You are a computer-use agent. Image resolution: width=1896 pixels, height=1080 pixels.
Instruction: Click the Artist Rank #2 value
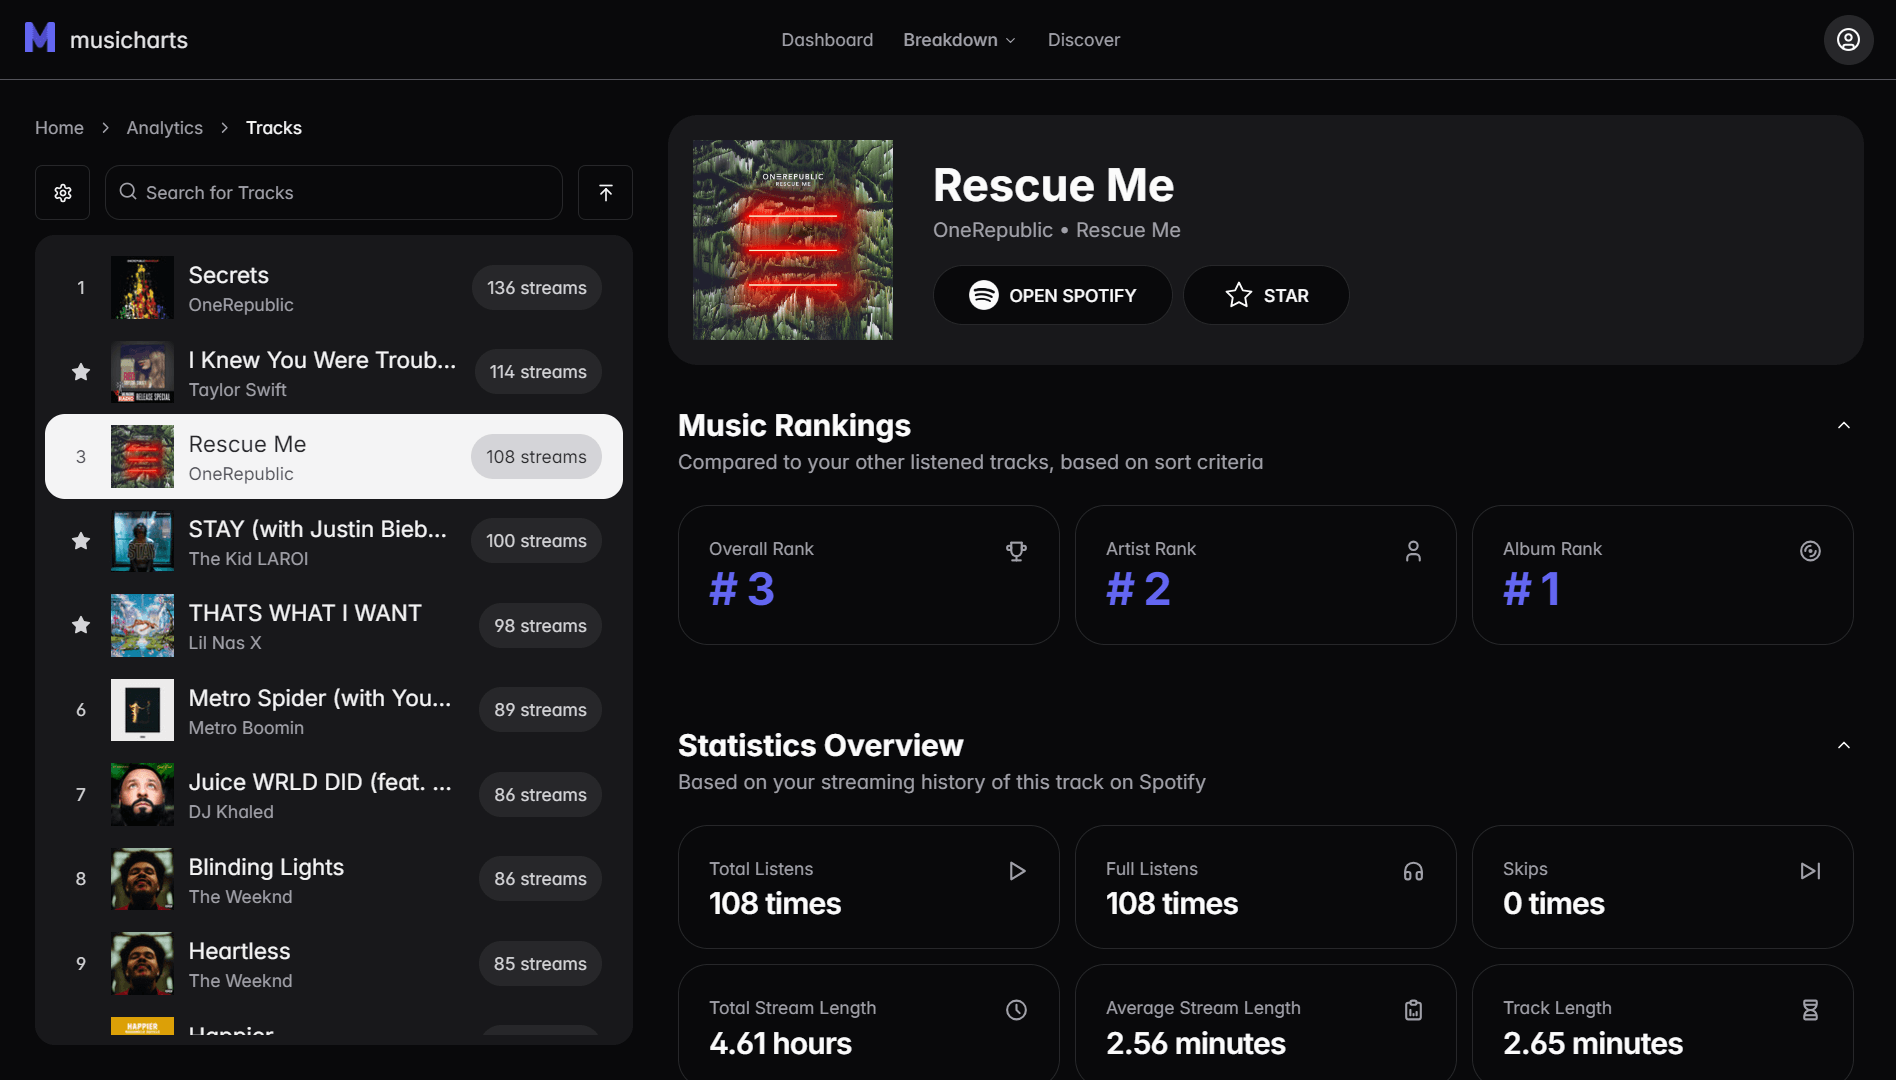(1139, 589)
